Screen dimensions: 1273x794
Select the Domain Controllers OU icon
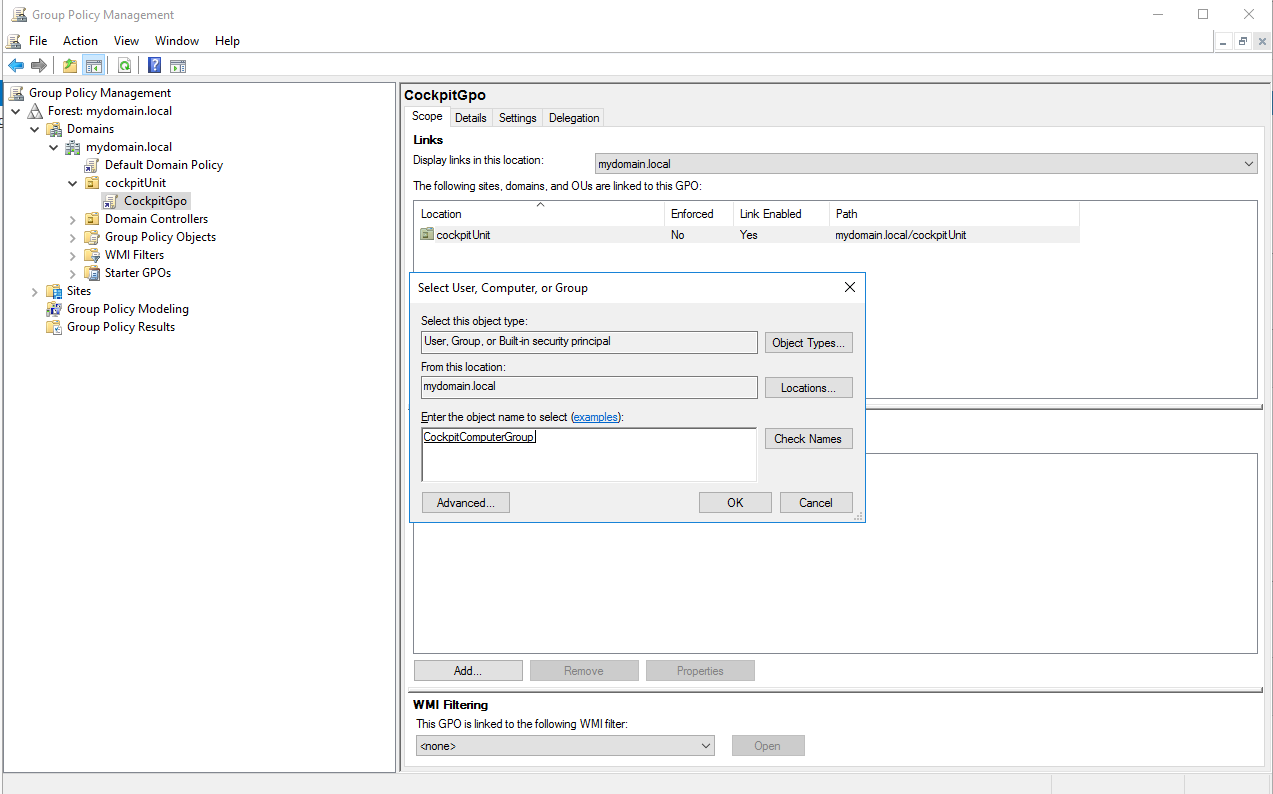[x=92, y=219]
